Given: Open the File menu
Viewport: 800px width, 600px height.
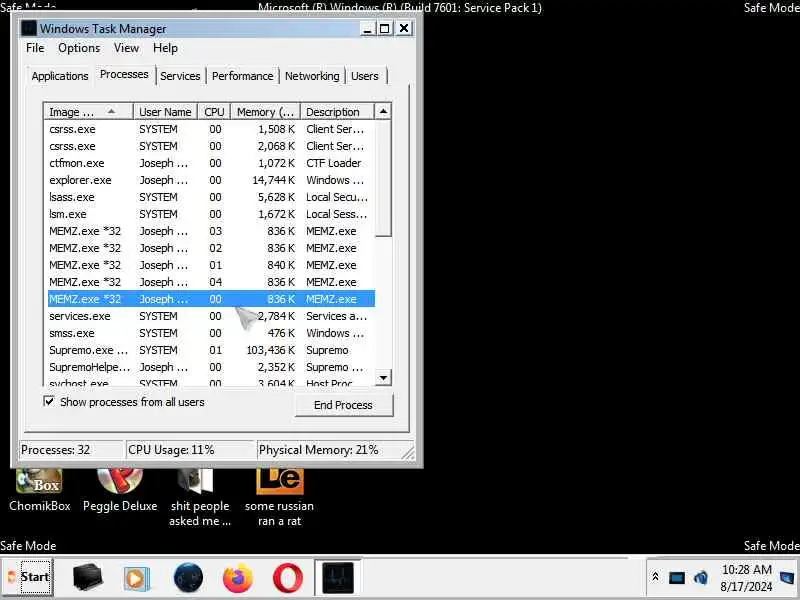Looking at the screenshot, I should [35, 48].
